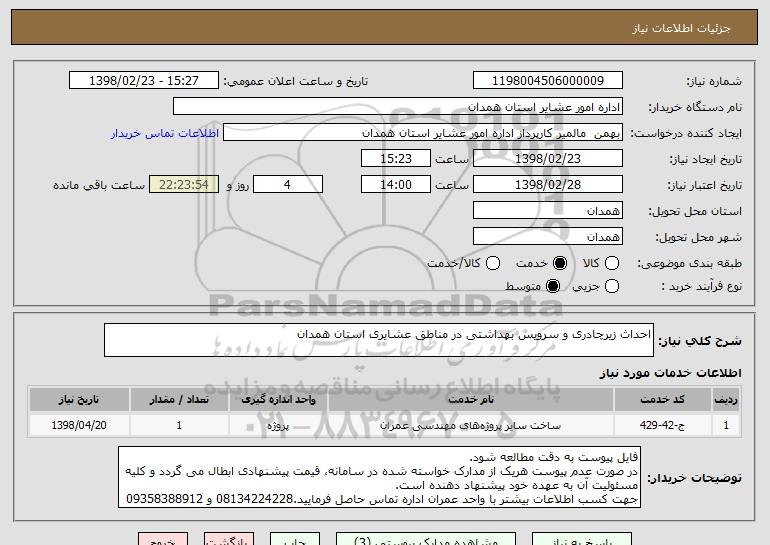Screen dimensions: 770x545
Task: Click the quantity cell 1 in service row
Action: click(x=179, y=425)
